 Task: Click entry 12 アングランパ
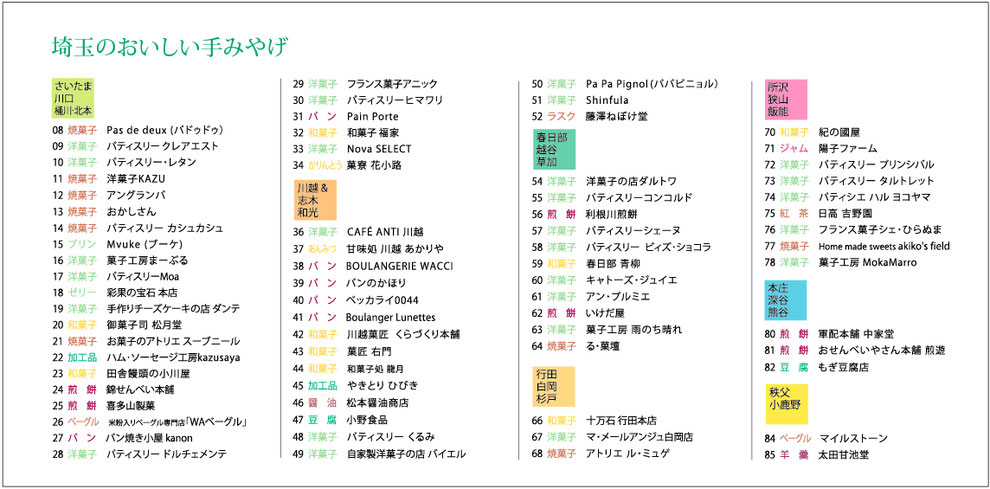(x=109, y=195)
